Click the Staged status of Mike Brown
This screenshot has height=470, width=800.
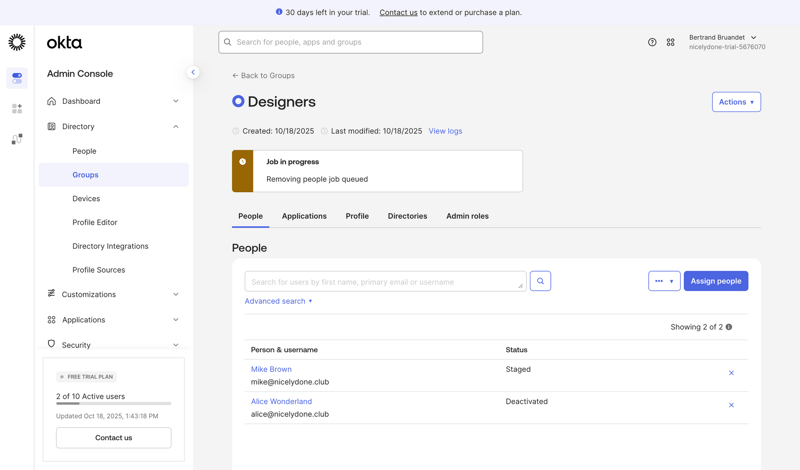518,369
